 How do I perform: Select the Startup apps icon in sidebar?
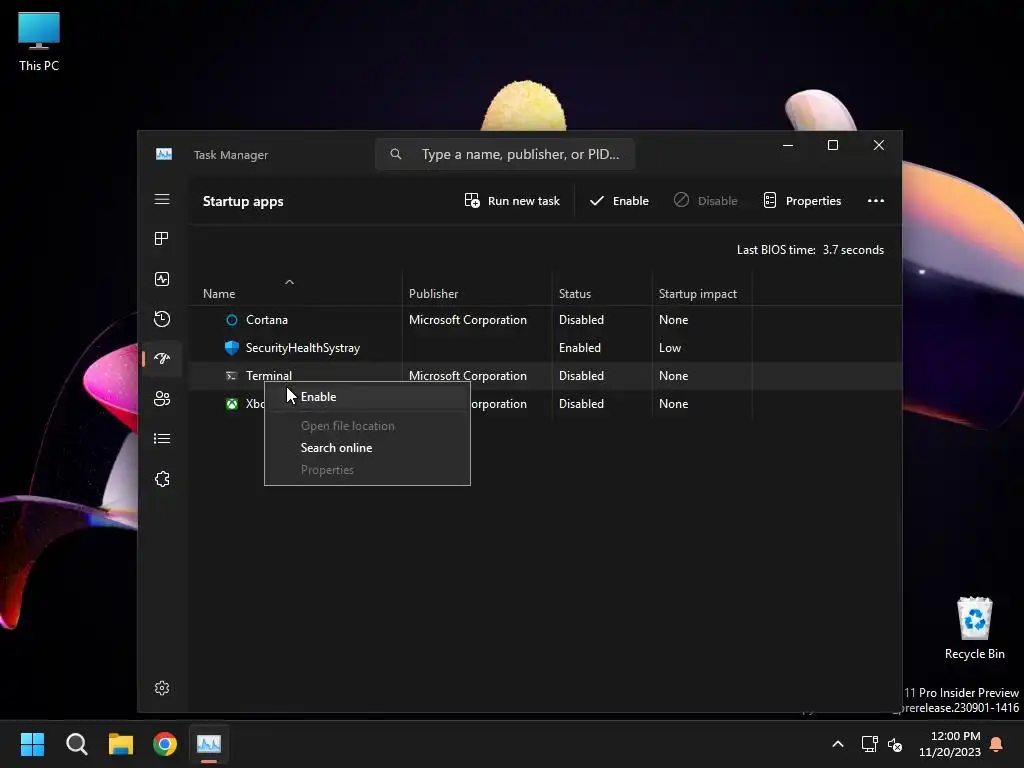(x=162, y=359)
